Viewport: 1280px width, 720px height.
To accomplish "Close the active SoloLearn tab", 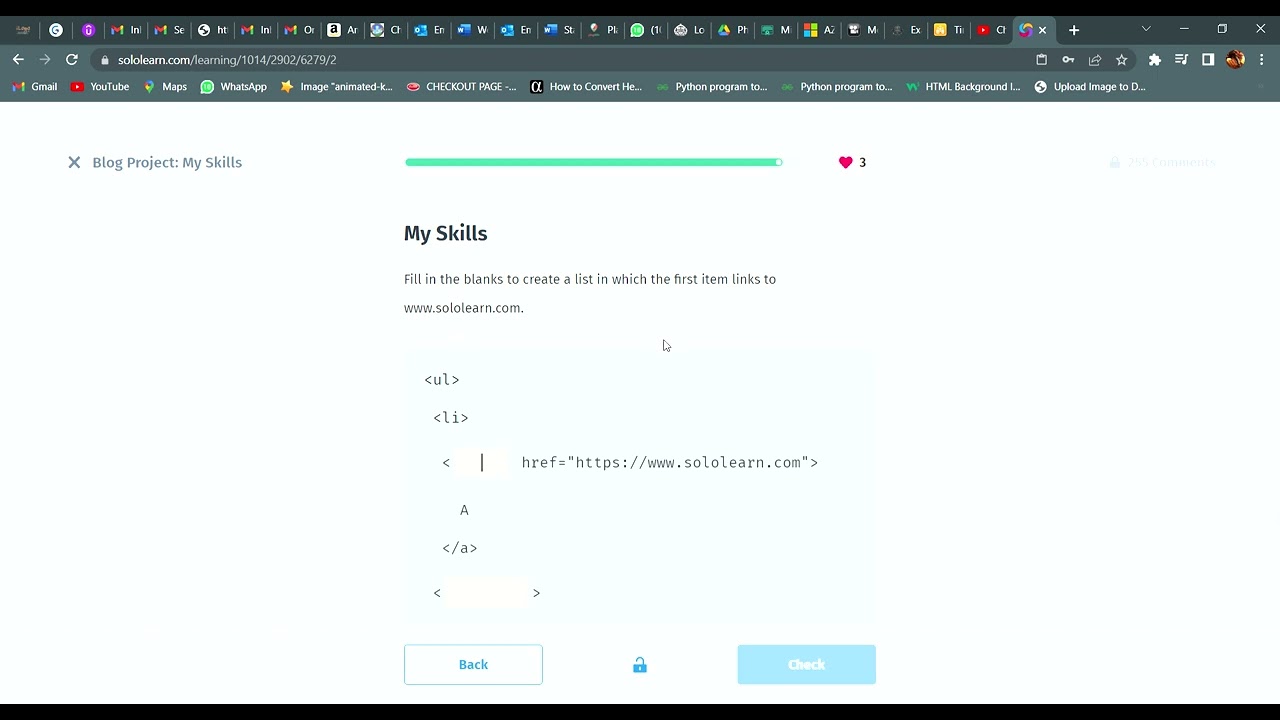I will [x=1042, y=30].
